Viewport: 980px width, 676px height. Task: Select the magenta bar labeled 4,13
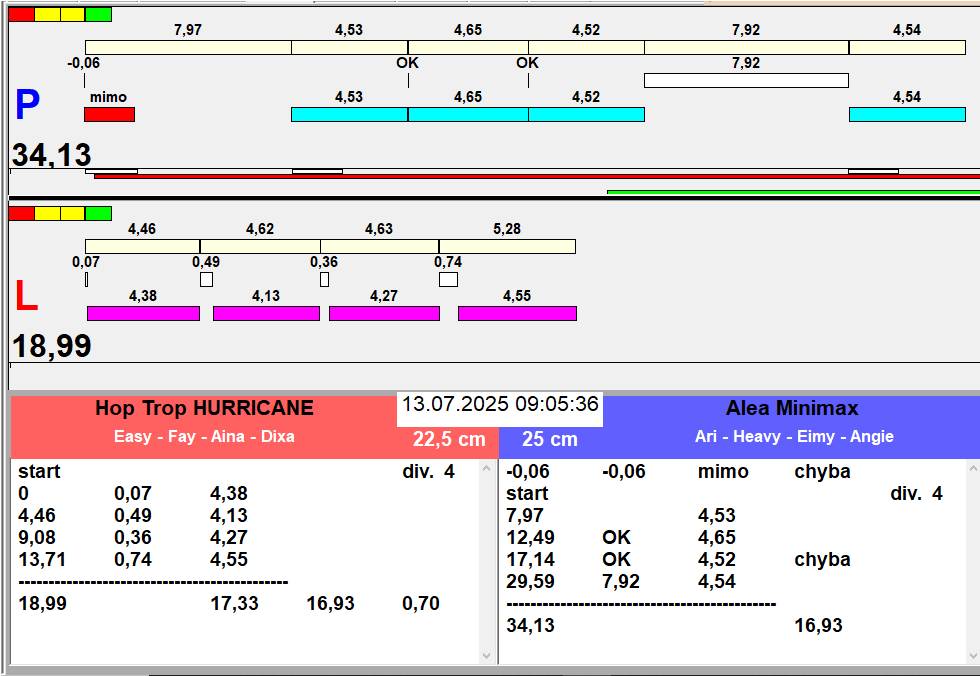tap(266, 313)
